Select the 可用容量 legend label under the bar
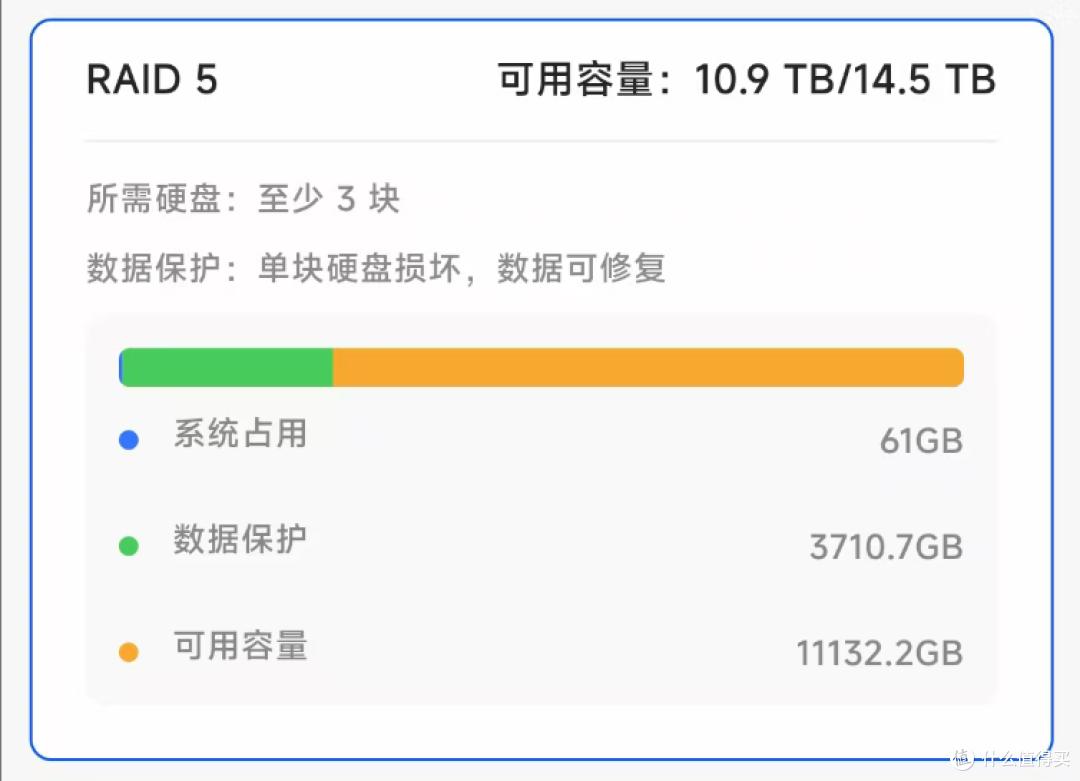Viewport: 1080px width, 781px height. click(x=240, y=646)
